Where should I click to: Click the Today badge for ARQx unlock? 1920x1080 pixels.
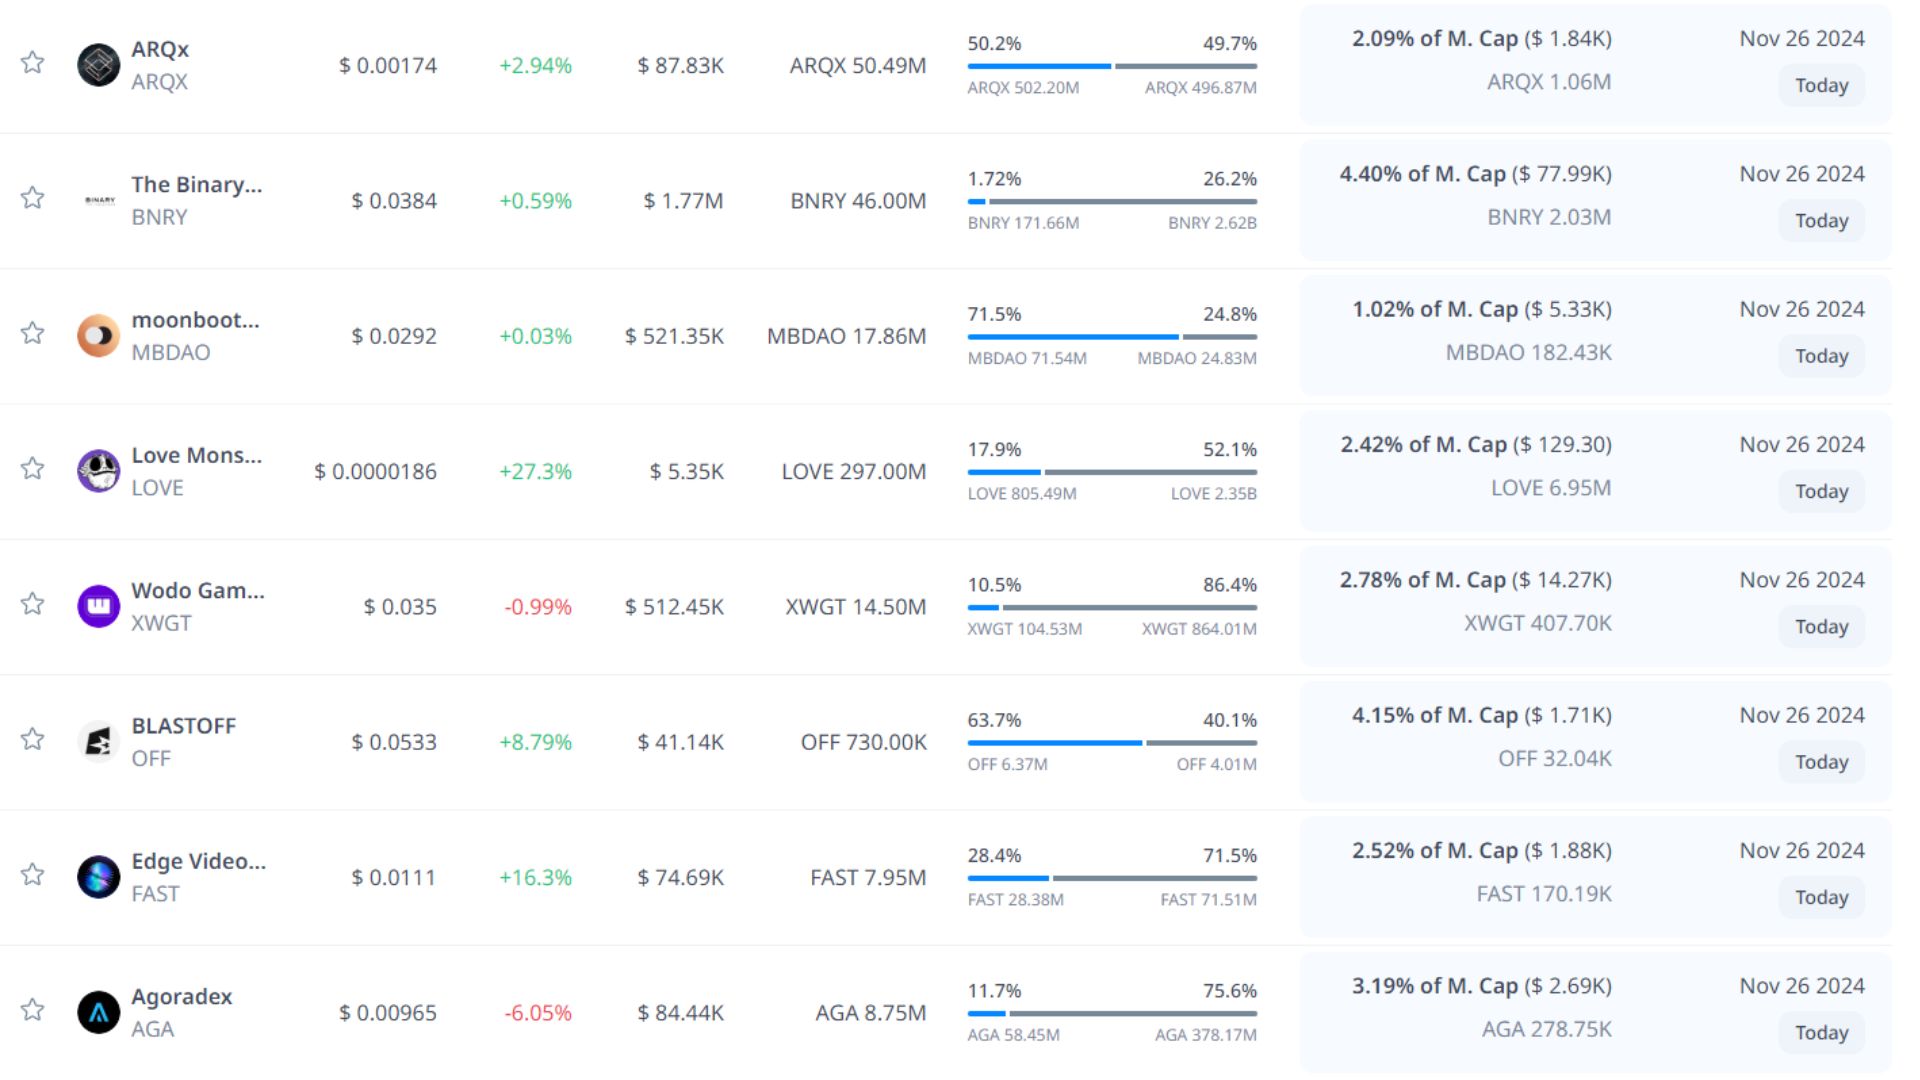click(1820, 86)
